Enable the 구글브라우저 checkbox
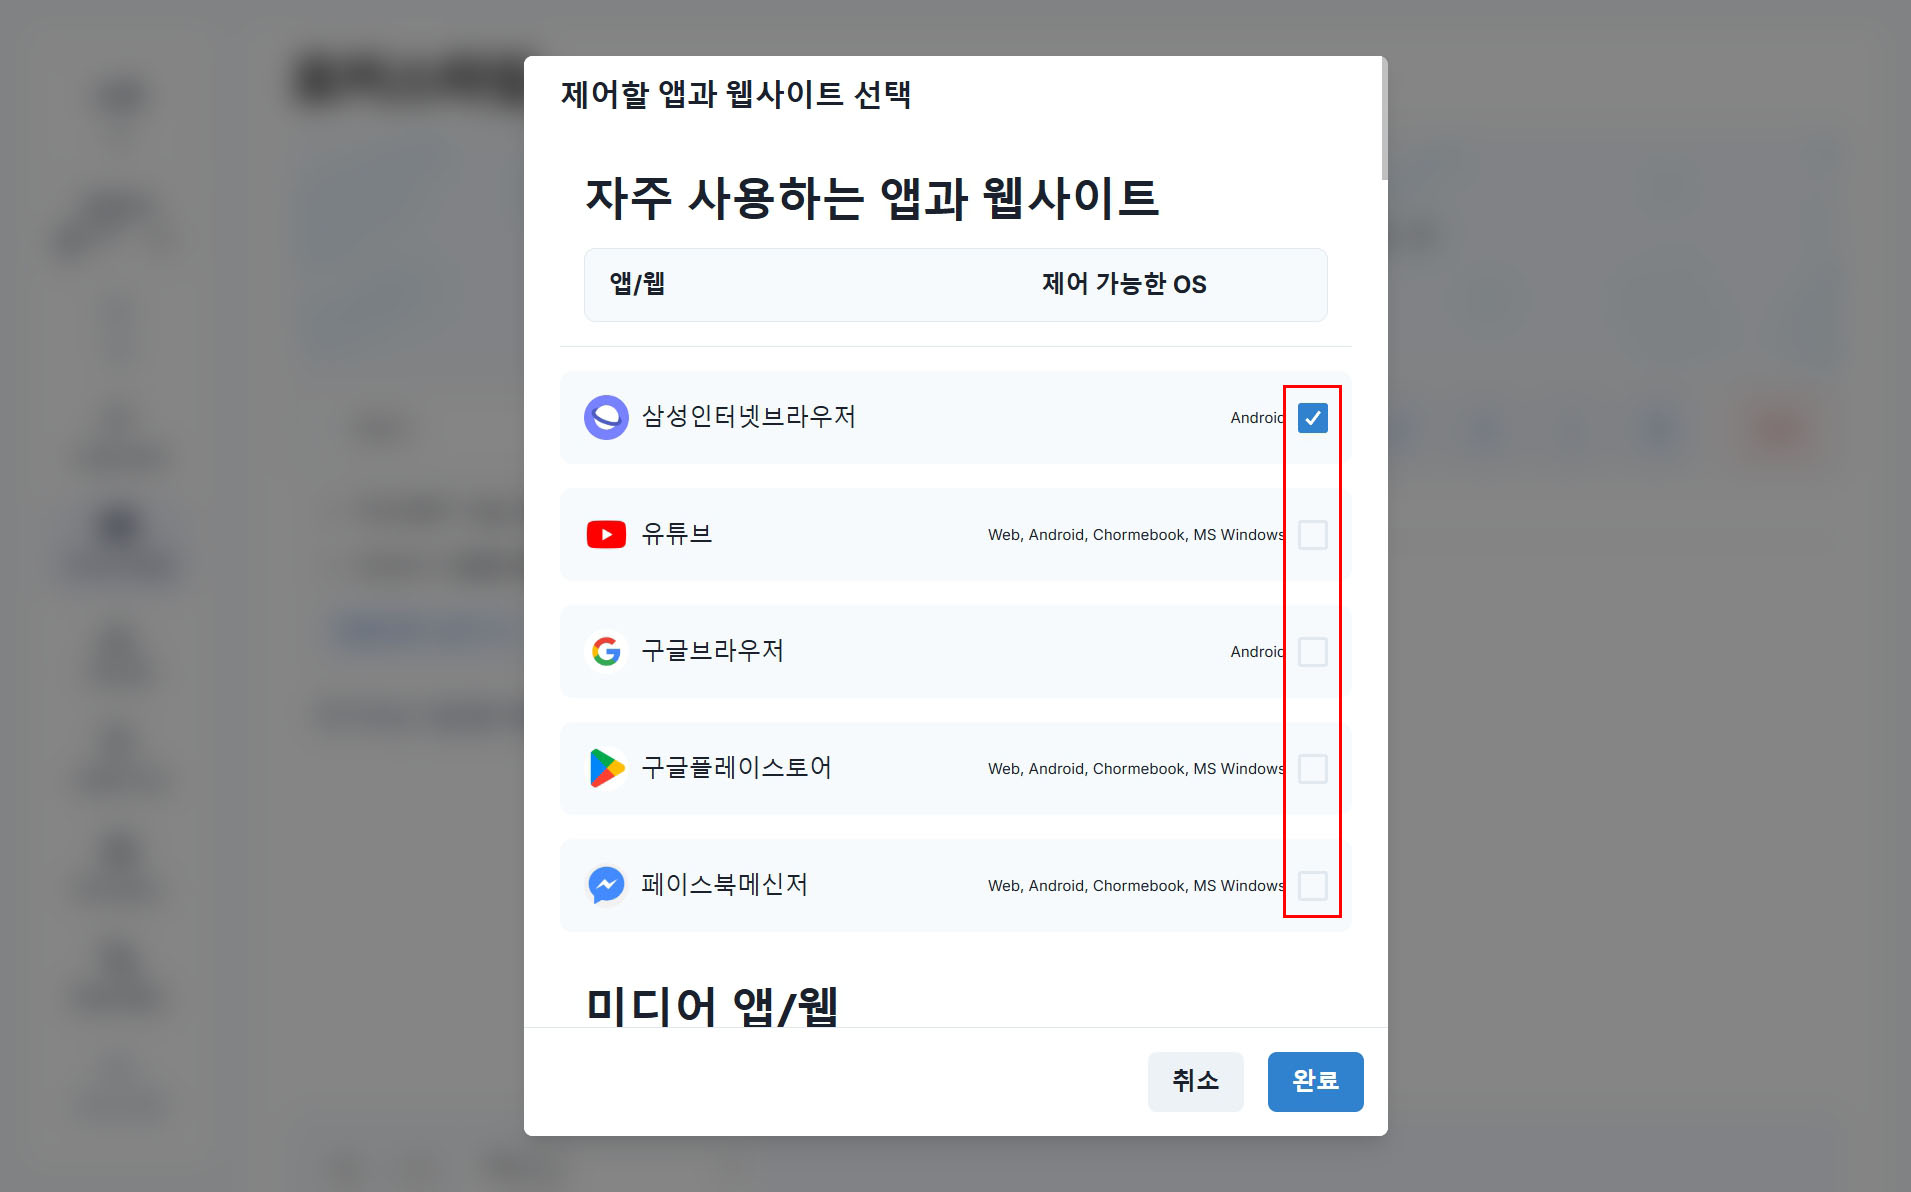The width and height of the screenshot is (1911, 1192). (1312, 652)
